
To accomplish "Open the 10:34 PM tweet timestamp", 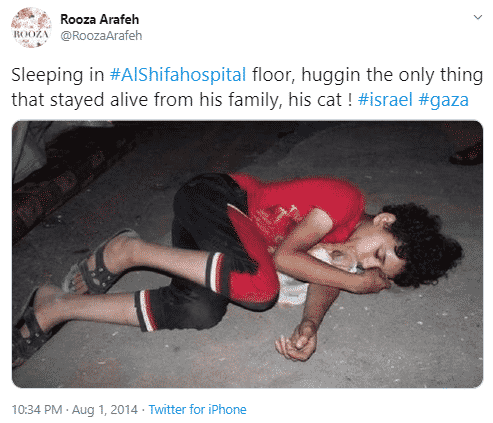I will click(x=37, y=409).
